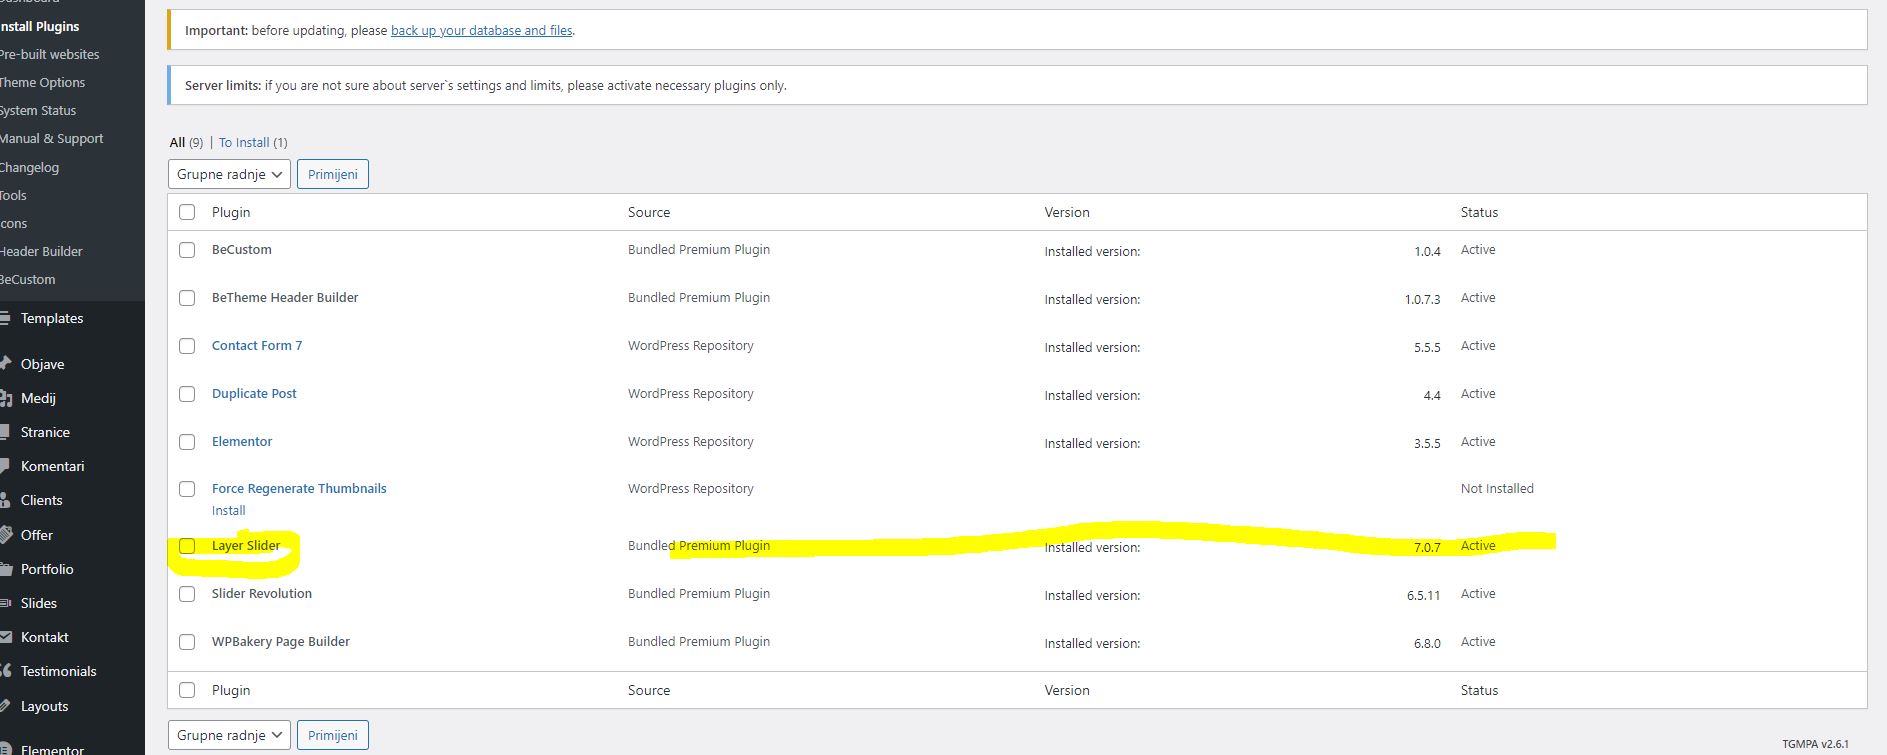The width and height of the screenshot is (1887, 755).
Task: Open the top Grupne radnje dropdown
Action: [229, 174]
